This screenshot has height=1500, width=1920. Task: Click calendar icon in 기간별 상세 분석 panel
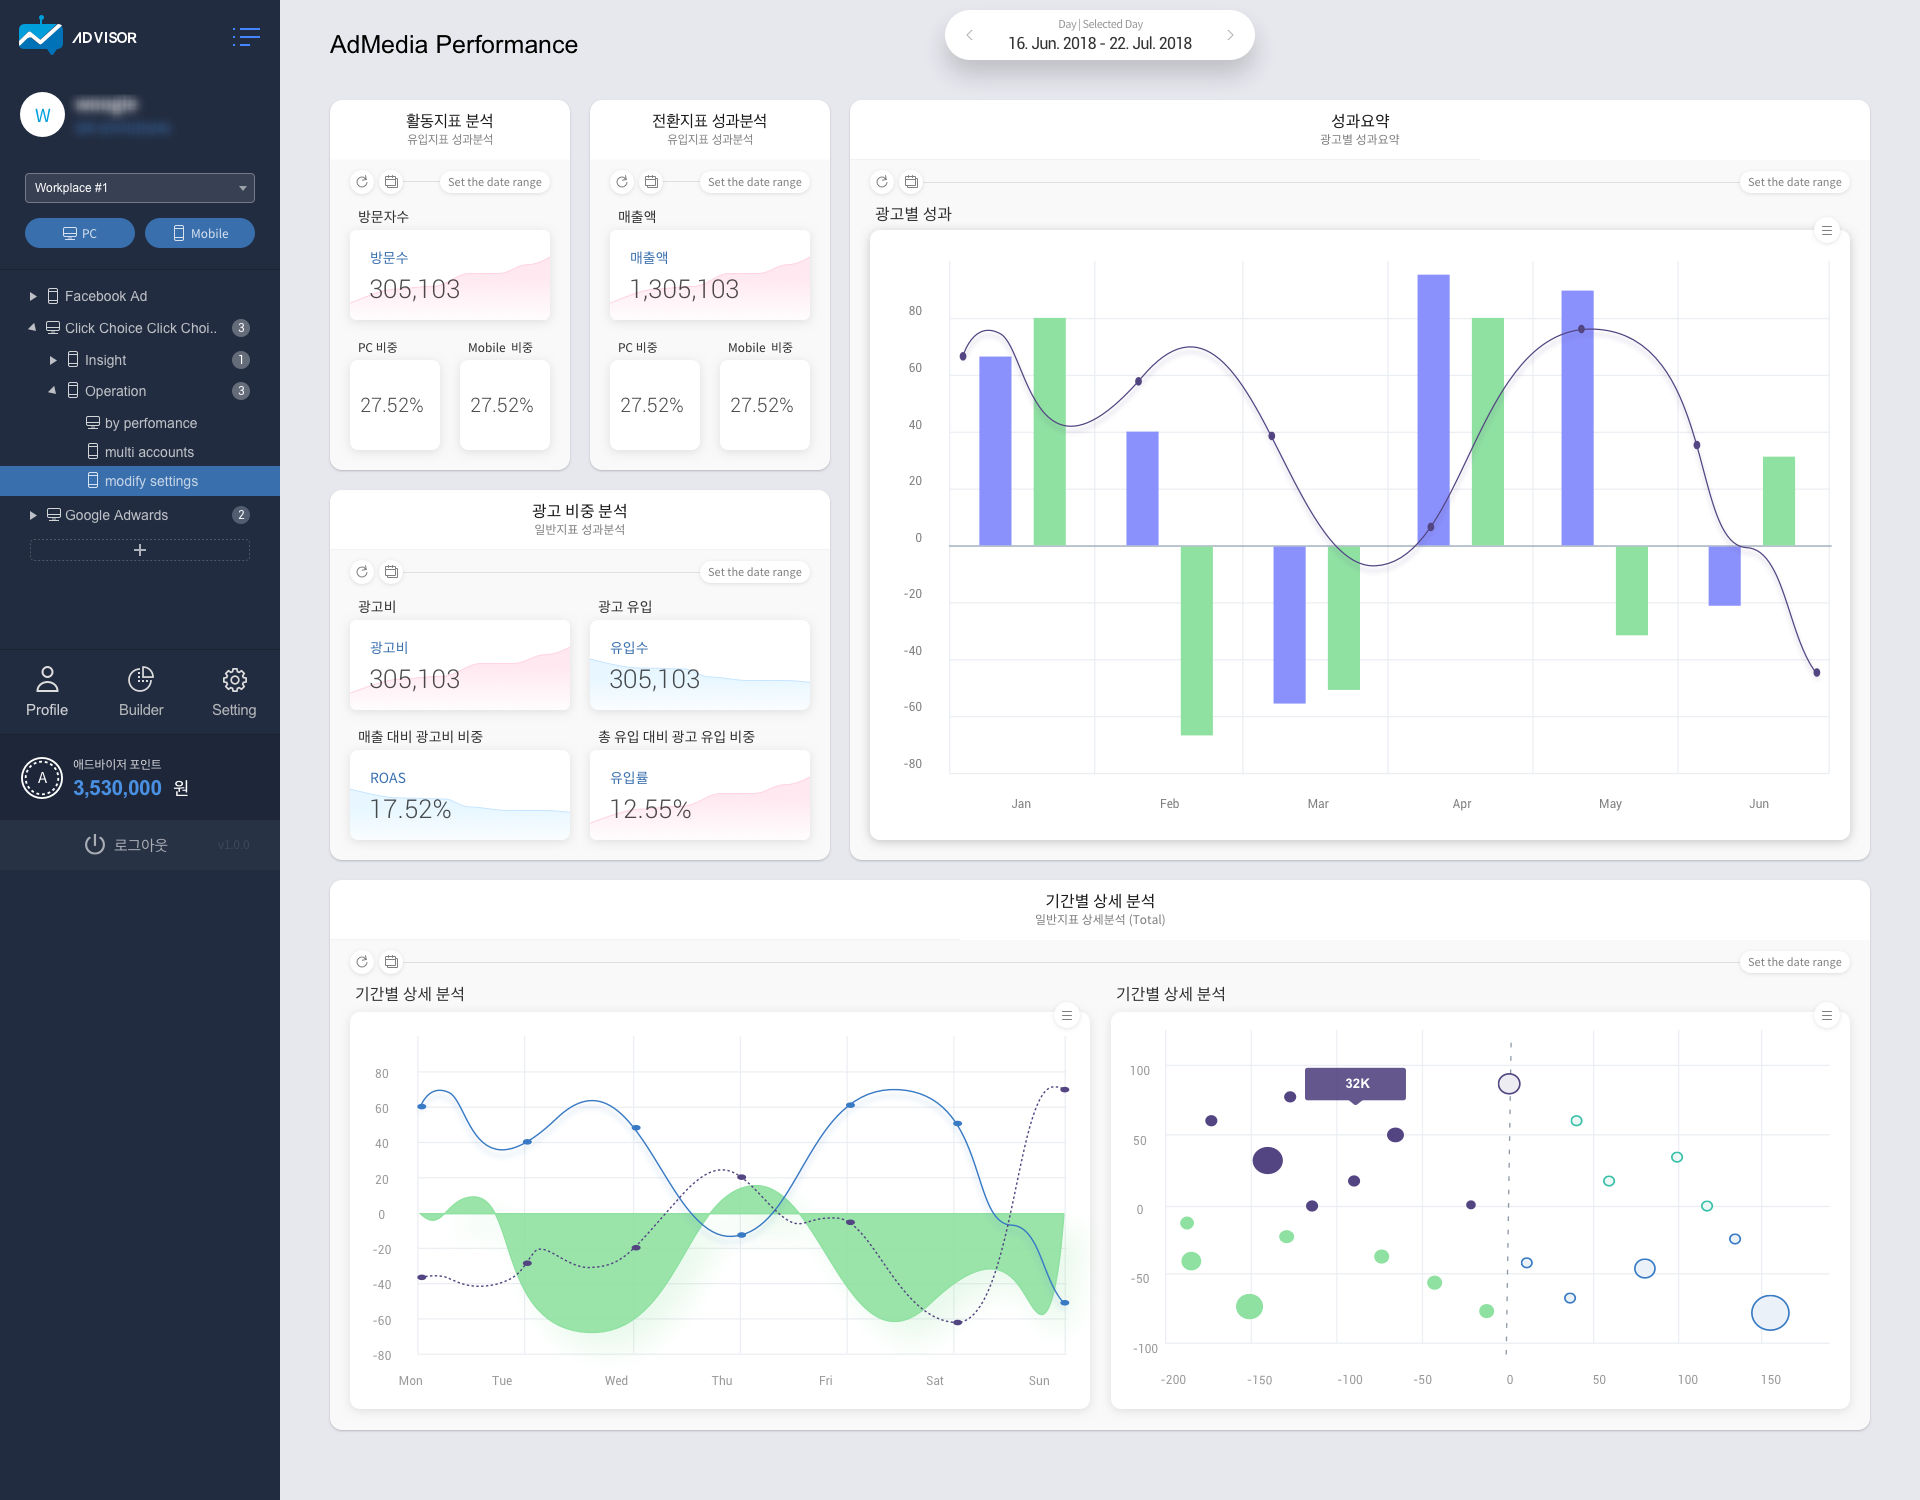(x=391, y=962)
